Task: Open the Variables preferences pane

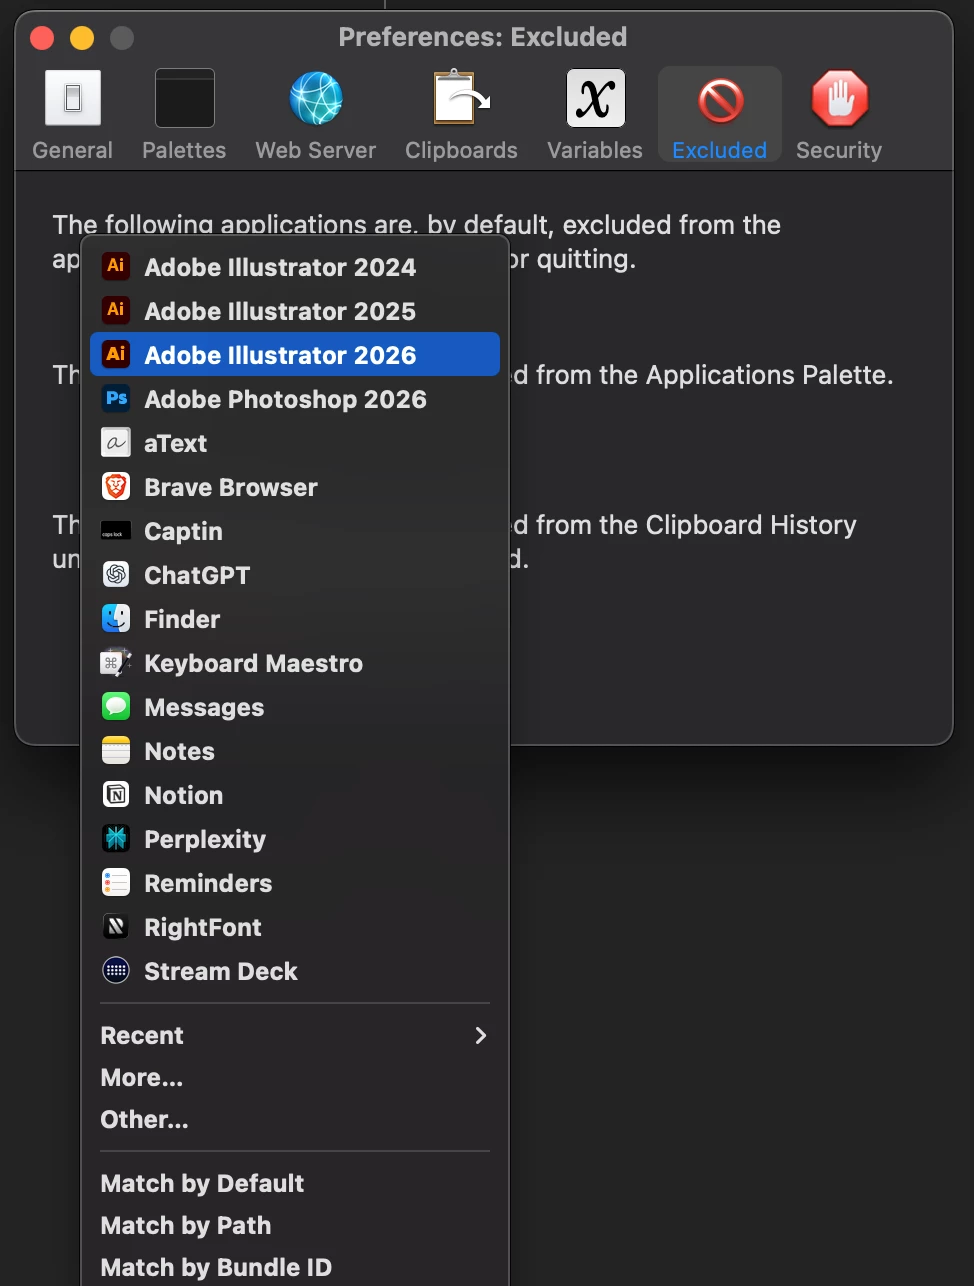Action: [595, 116]
